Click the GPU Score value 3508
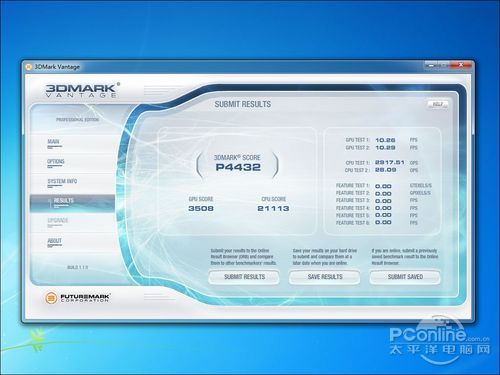The image size is (500, 375). point(201,208)
